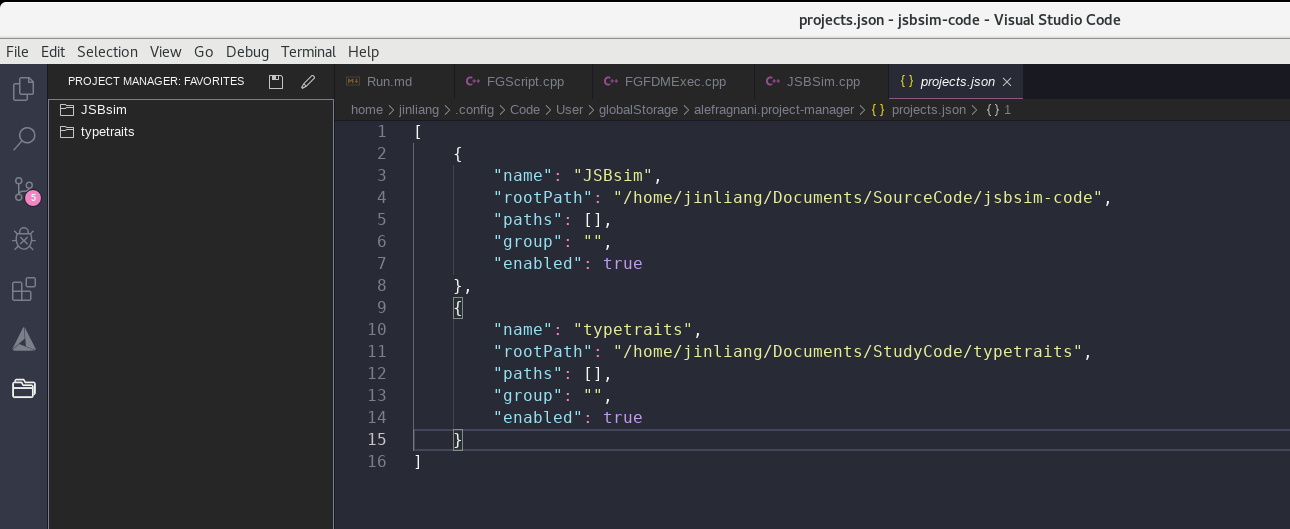Open the Debug menu
This screenshot has height=529, width=1290.
[247, 51]
